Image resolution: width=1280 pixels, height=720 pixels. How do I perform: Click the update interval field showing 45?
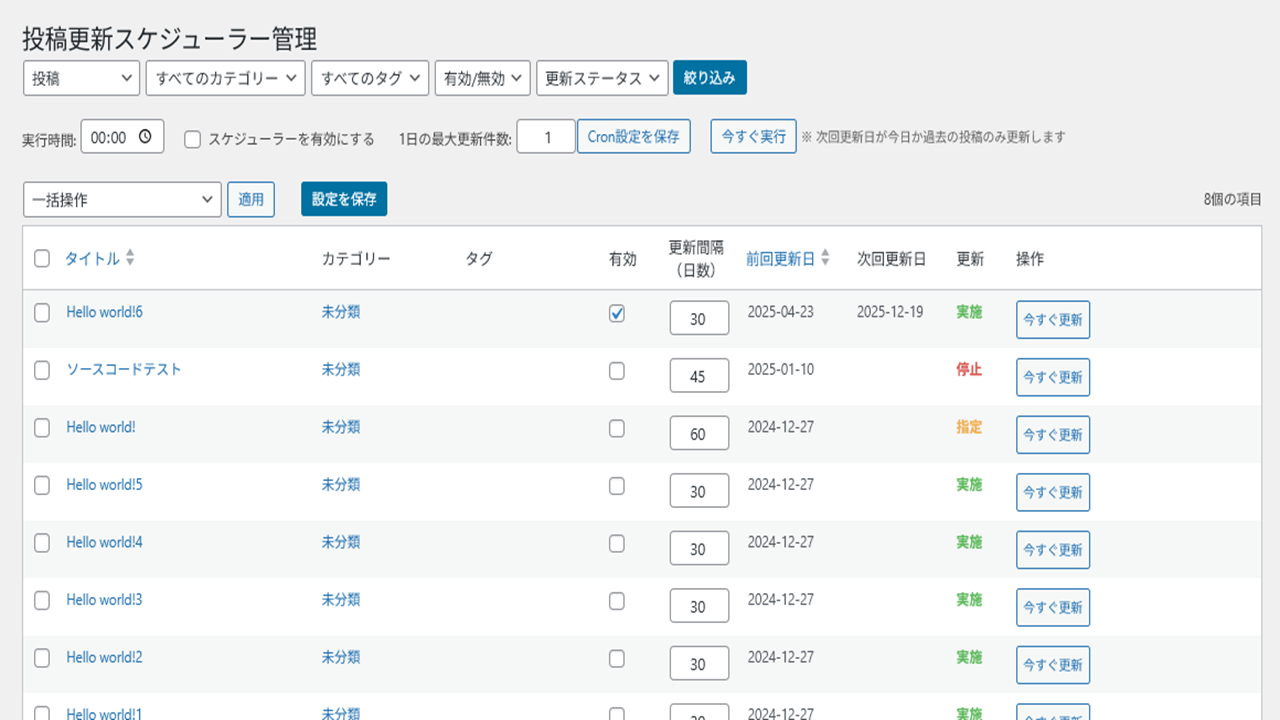[698, 377]
